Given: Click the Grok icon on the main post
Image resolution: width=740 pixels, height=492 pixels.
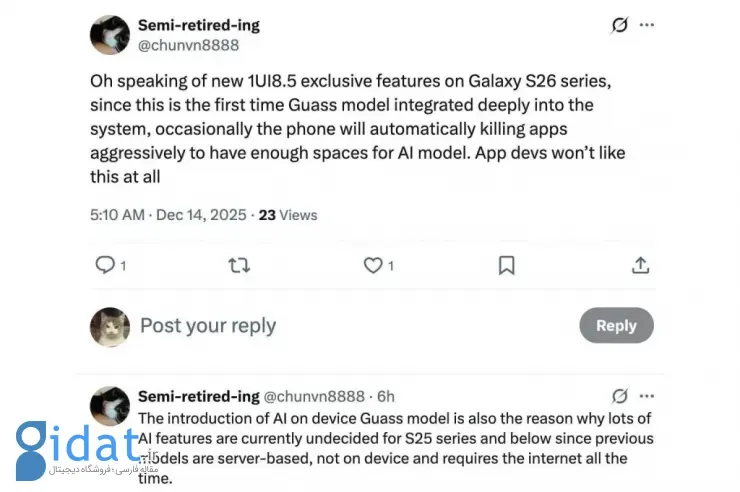Looking at the screenshot, I should click(620, 25).
